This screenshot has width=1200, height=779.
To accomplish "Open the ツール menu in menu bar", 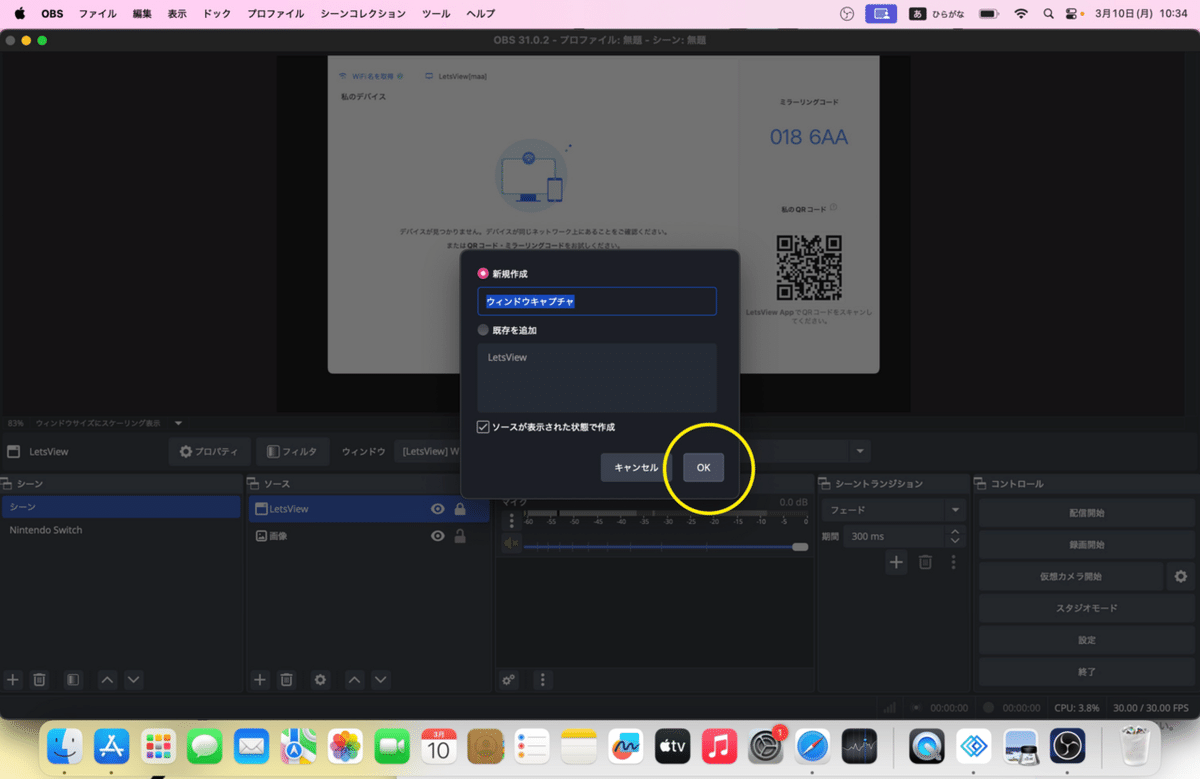I will [x=435, y=14].
